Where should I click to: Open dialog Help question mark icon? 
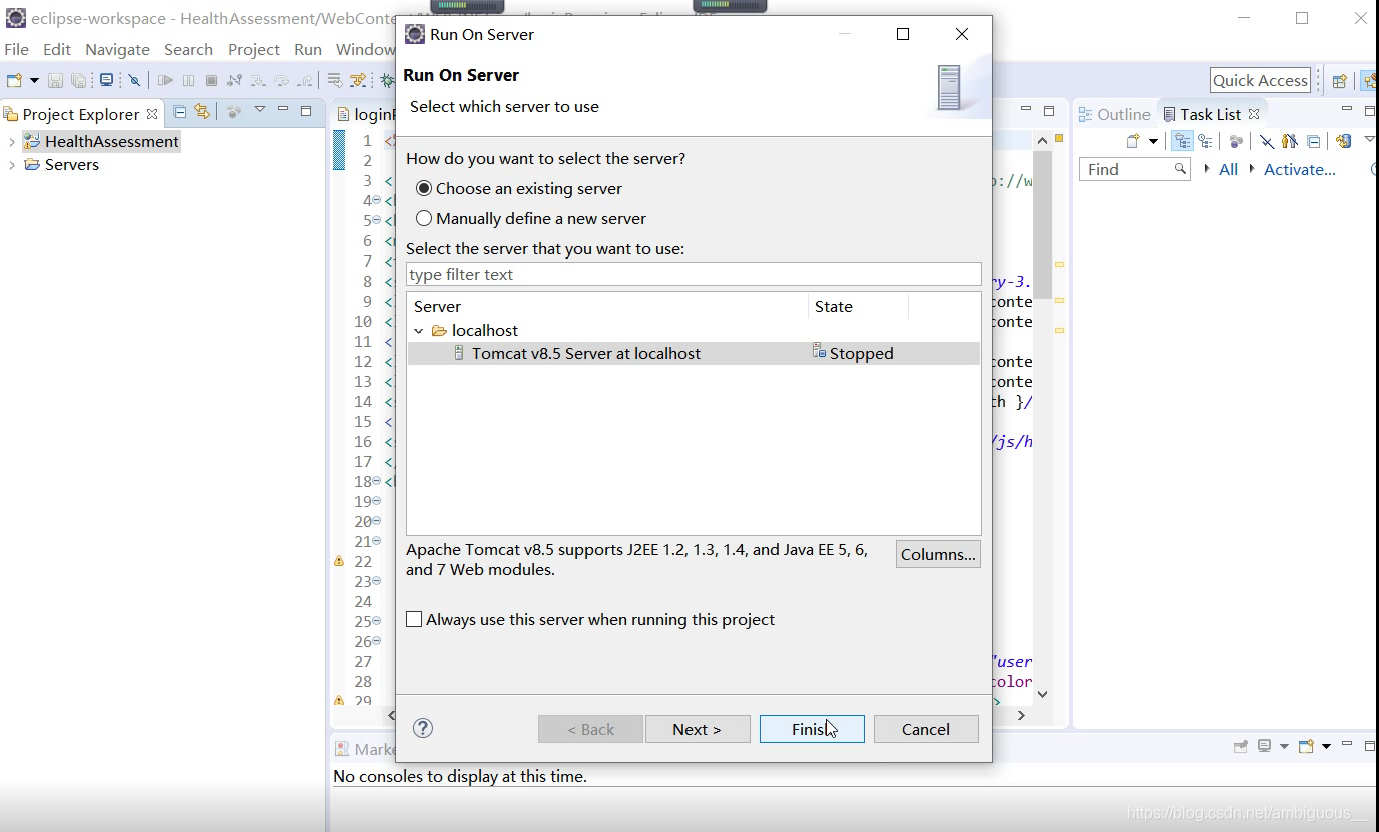tap(423, 728)
